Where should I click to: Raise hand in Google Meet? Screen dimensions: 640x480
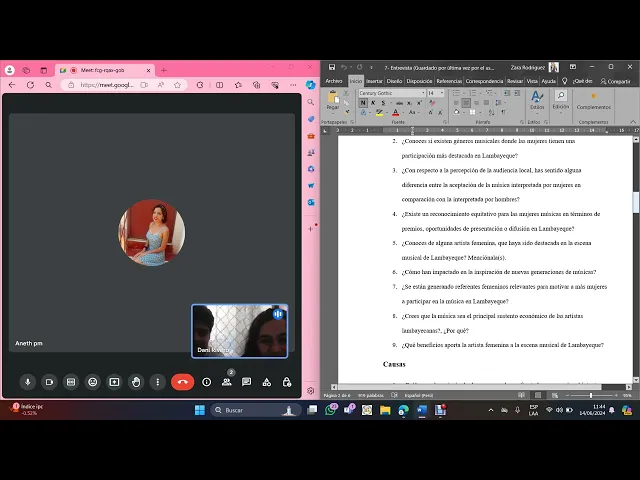click(x=136, y=382)
